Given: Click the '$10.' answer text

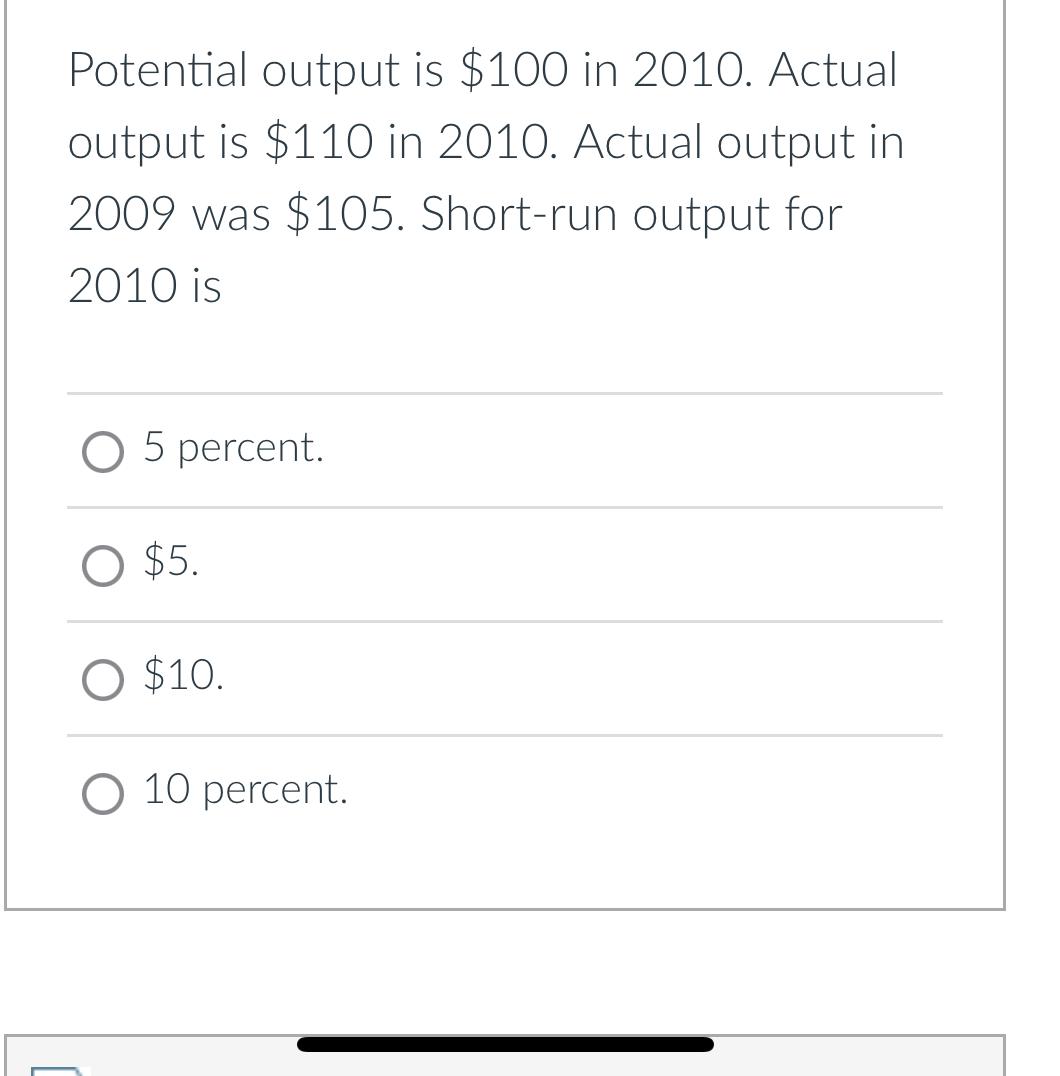Looking at the screenshot, I should (x=183, y=677).
